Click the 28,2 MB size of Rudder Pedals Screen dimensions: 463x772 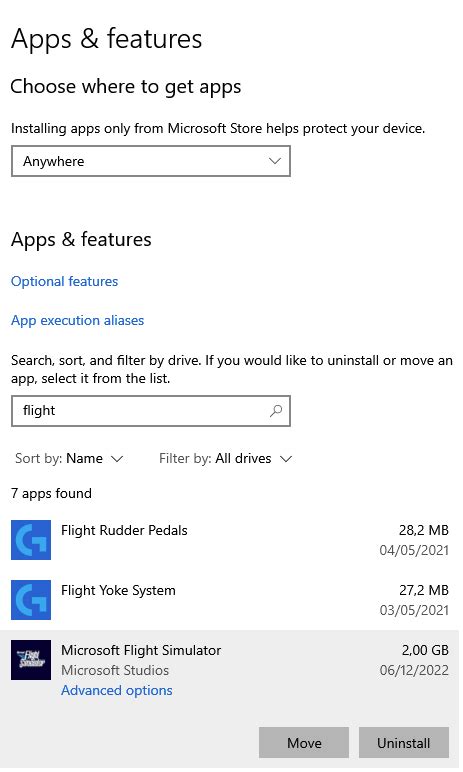[x=424, y=530]
